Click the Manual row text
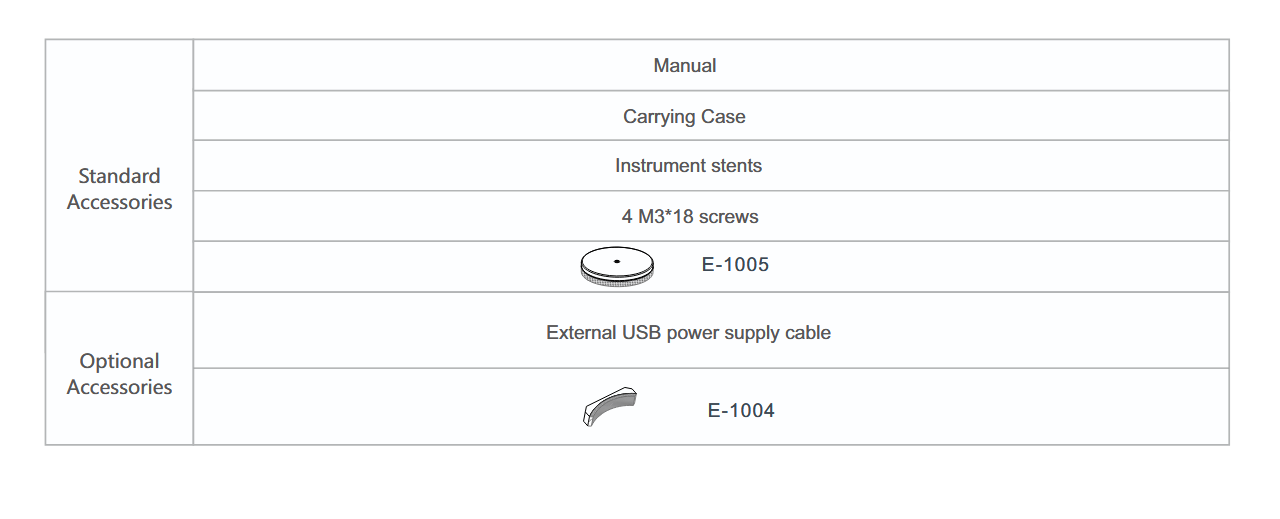The image size is (1280, 519). (x=685, y=65)
